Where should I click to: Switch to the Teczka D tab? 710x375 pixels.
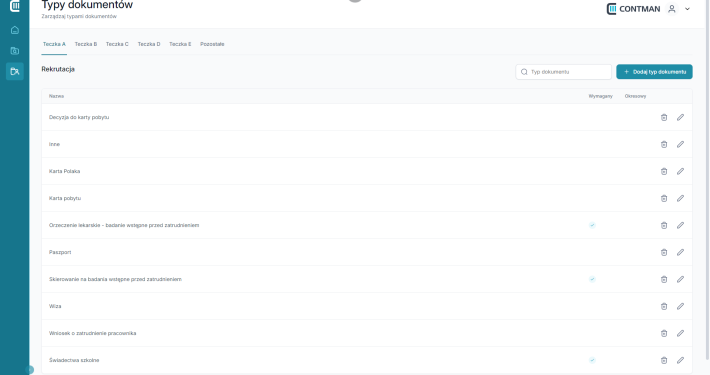point(149,44)
